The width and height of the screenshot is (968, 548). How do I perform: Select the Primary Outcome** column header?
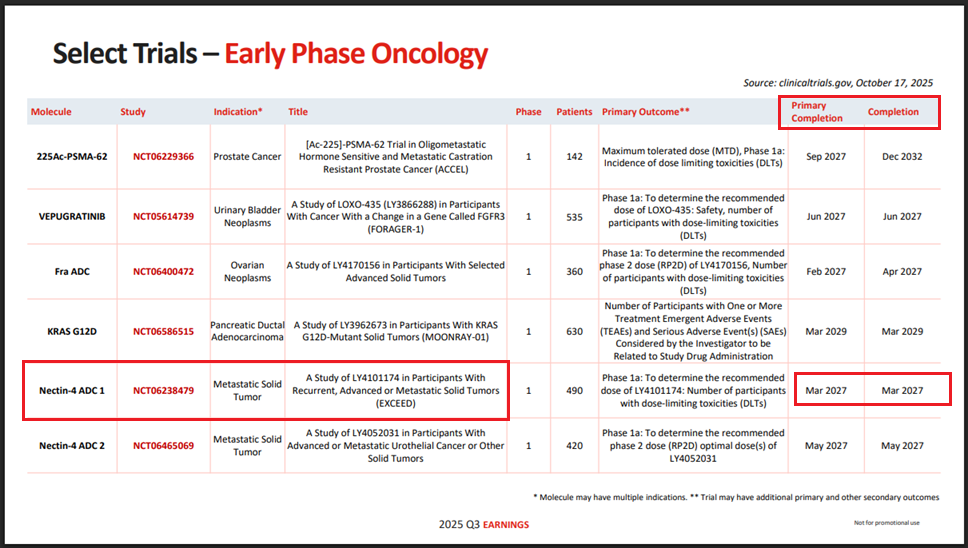tap(645, 112)
